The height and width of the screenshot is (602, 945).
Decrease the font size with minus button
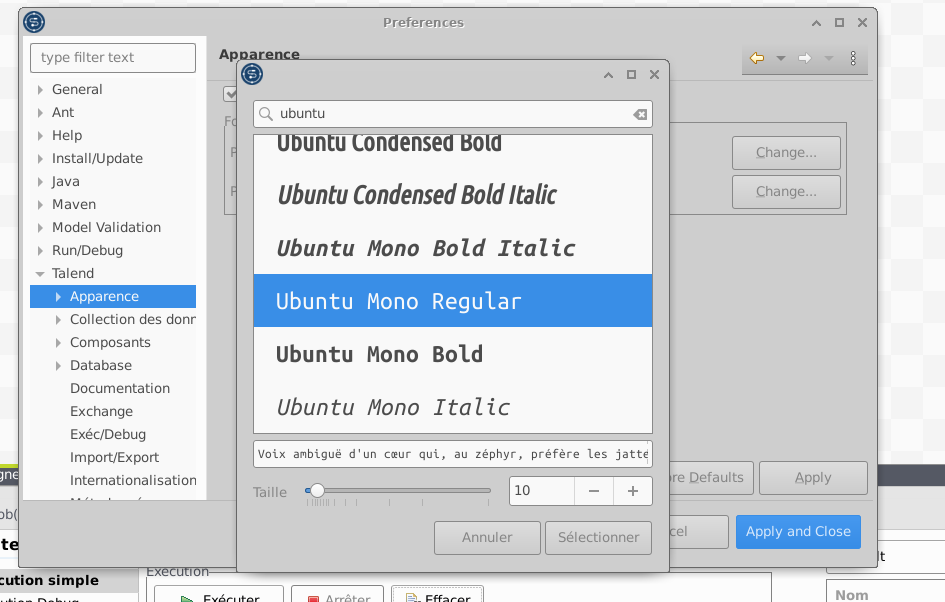(594, 491)
